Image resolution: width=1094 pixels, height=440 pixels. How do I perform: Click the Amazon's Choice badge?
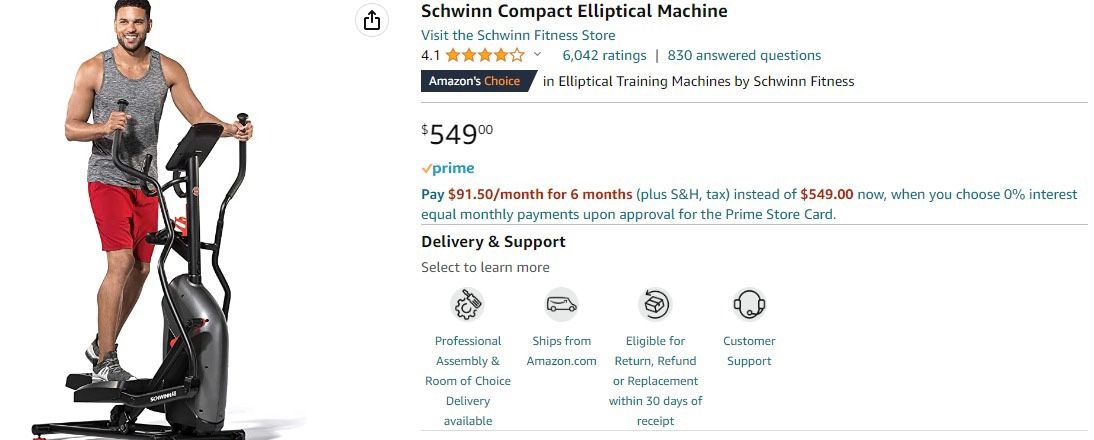(x=476, y=81)
